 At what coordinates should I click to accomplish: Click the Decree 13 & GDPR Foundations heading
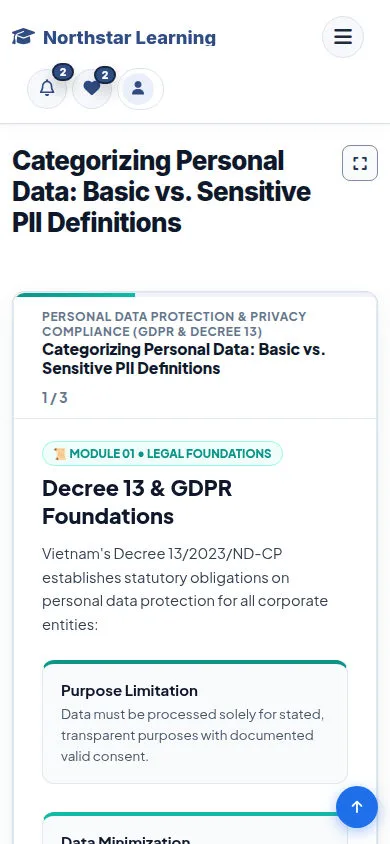pos(137,502)
